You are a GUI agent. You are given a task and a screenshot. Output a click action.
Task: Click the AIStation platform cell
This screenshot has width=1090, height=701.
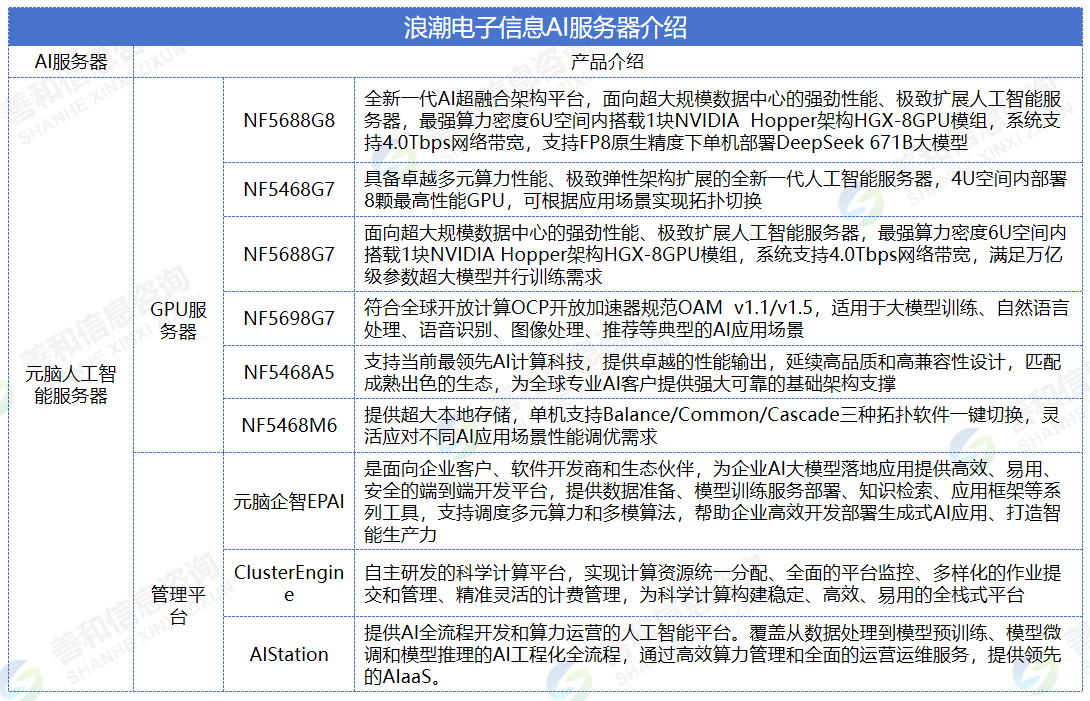[x=289, y=655]
